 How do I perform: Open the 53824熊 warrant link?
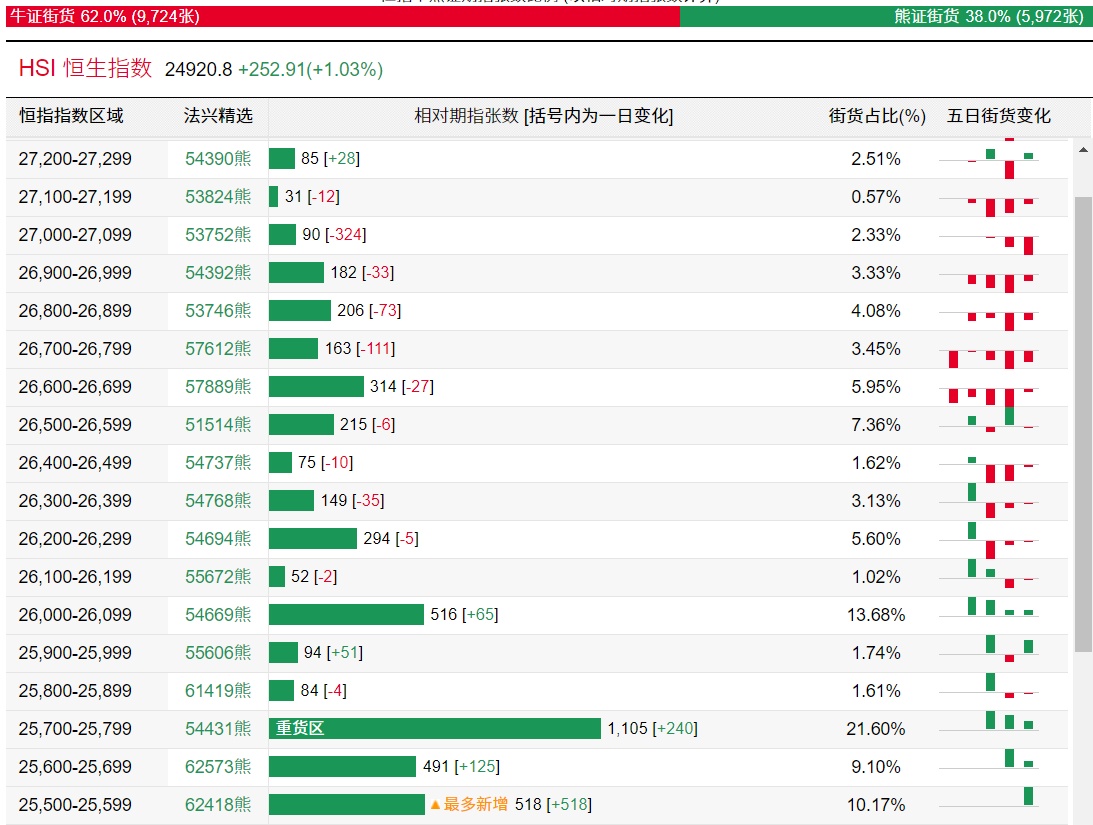(x=218, y=197)
